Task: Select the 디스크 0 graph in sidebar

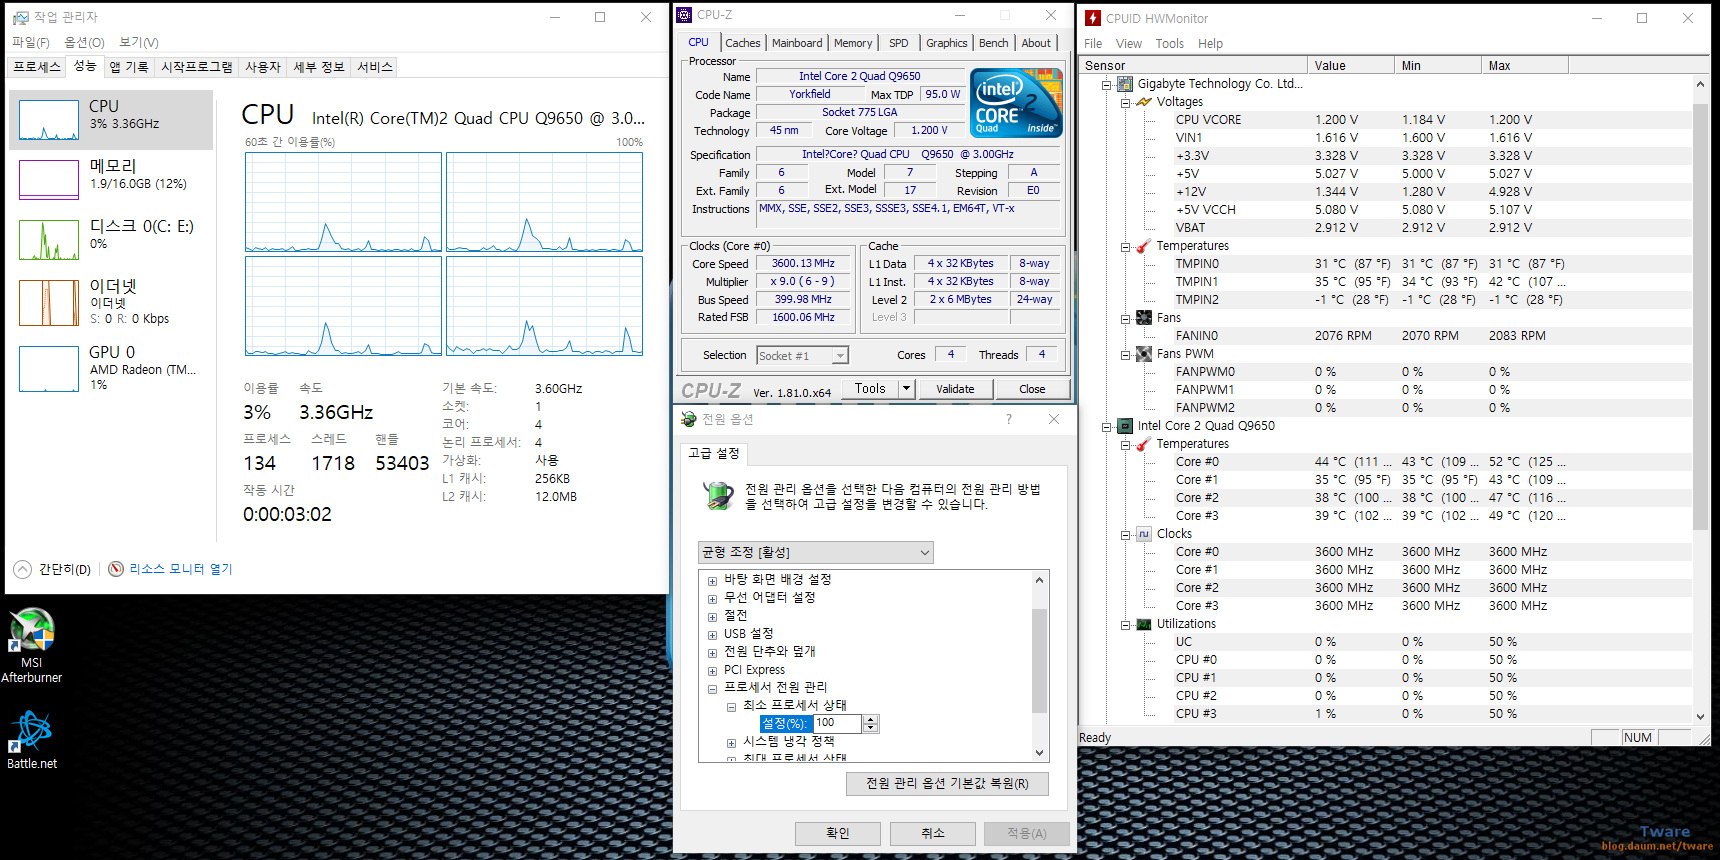Action: pos(49,240)
